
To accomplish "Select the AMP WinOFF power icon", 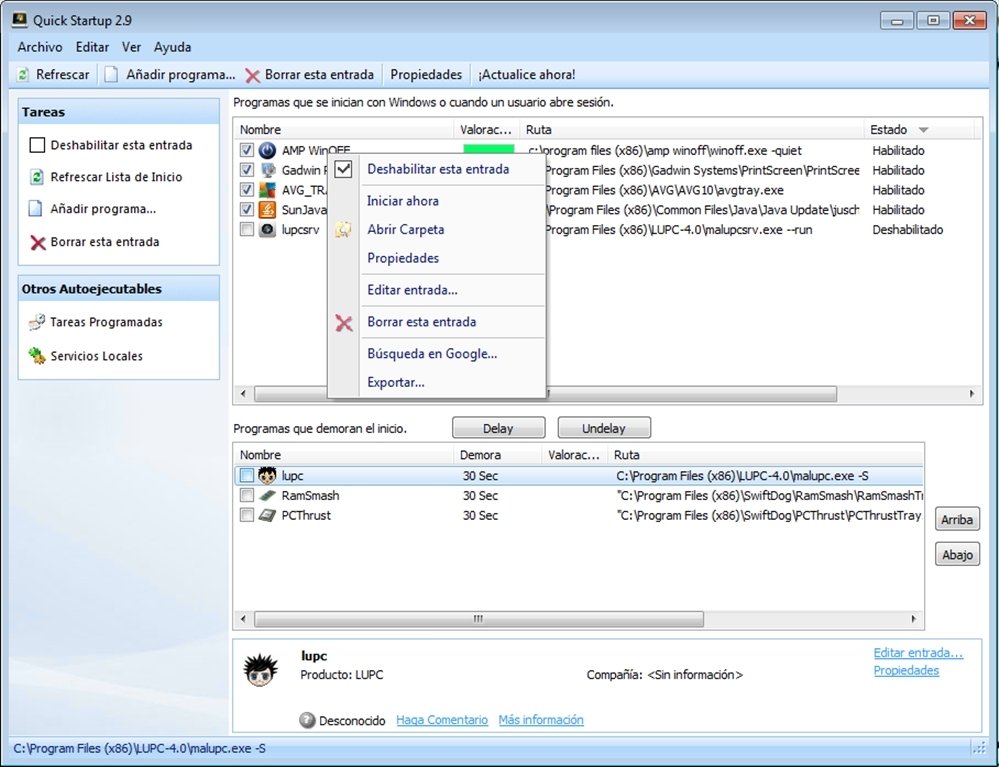I will pyautogui.click(x=268, y=151).
